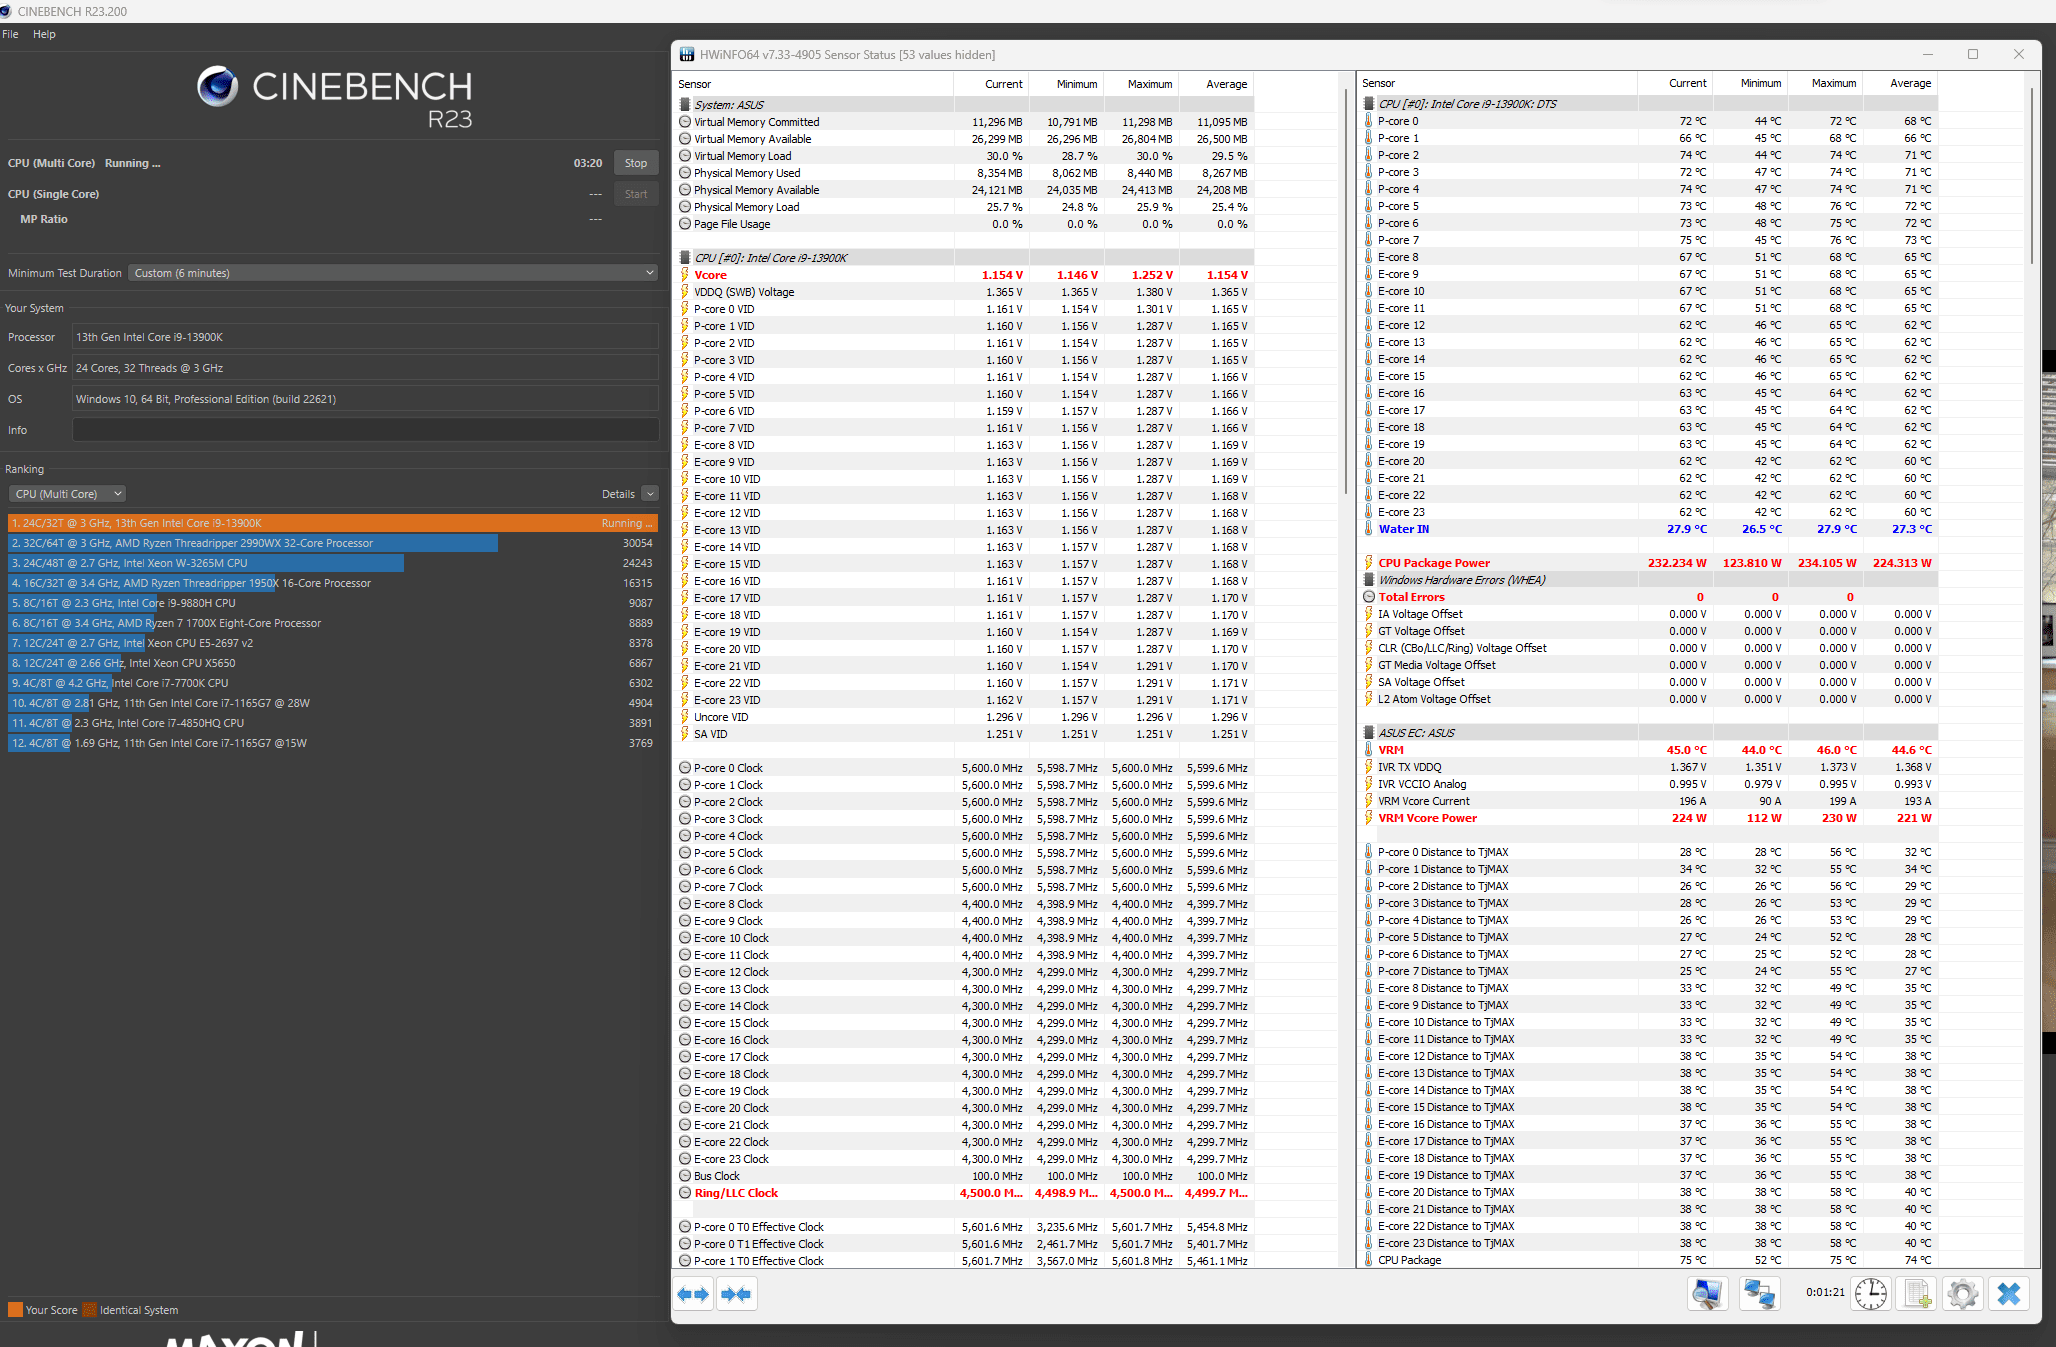The height and width of the screenshot is (1347, 2056).
Task: Start logging with the sheet-plus icon
Action: pos(1917,1294)
